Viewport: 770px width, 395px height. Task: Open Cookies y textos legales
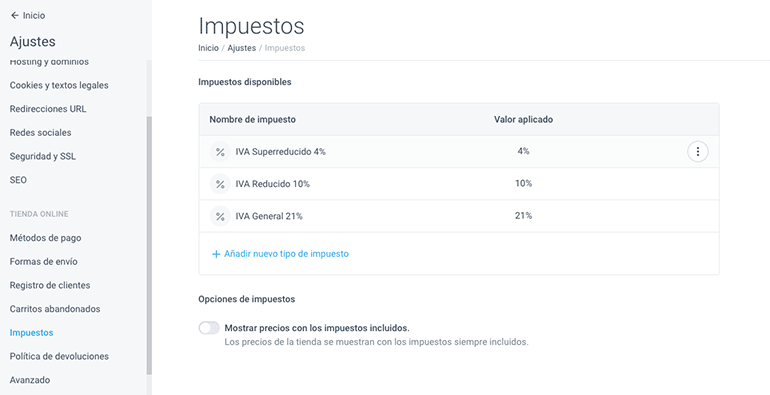(x=59, y=85)
